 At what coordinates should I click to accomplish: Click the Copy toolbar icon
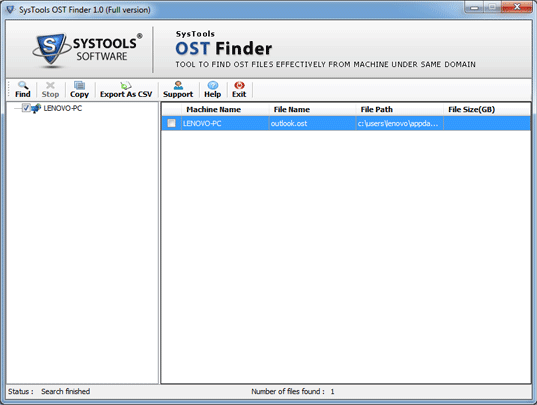pos(79,90)
